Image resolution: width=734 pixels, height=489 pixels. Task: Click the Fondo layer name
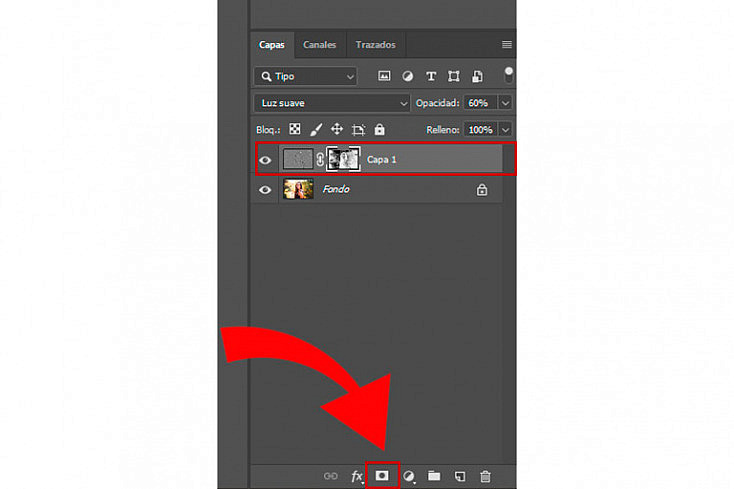click(336, 189)
